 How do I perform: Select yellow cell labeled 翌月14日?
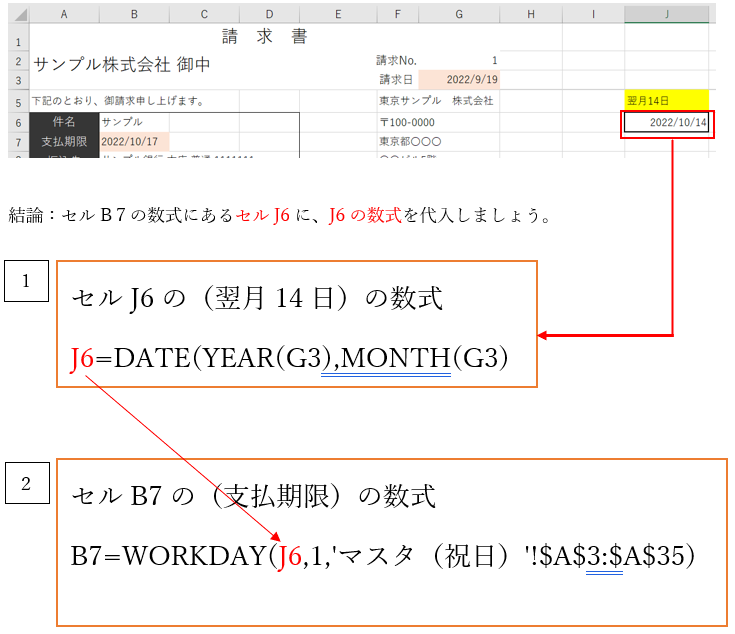point(667,101)
